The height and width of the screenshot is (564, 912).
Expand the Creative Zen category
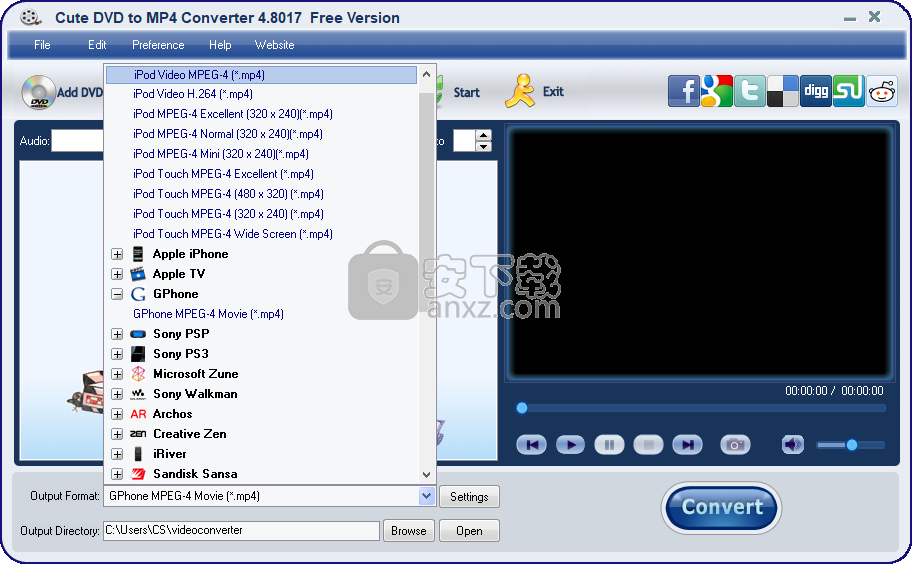pos(117,434)
